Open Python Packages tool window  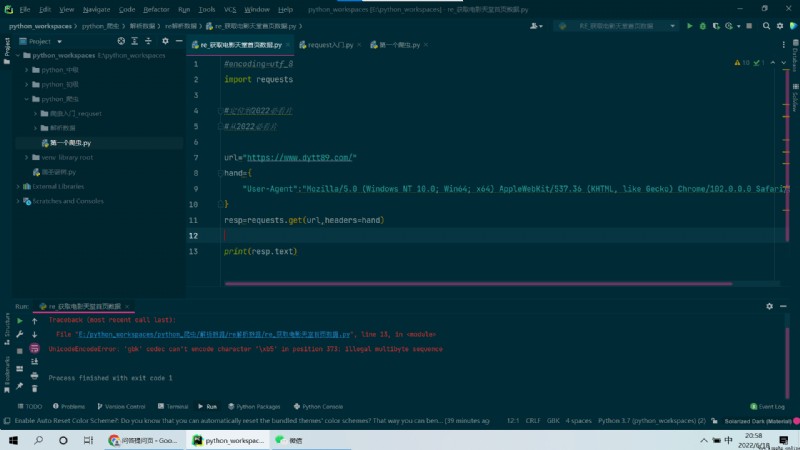click(254, 407)
